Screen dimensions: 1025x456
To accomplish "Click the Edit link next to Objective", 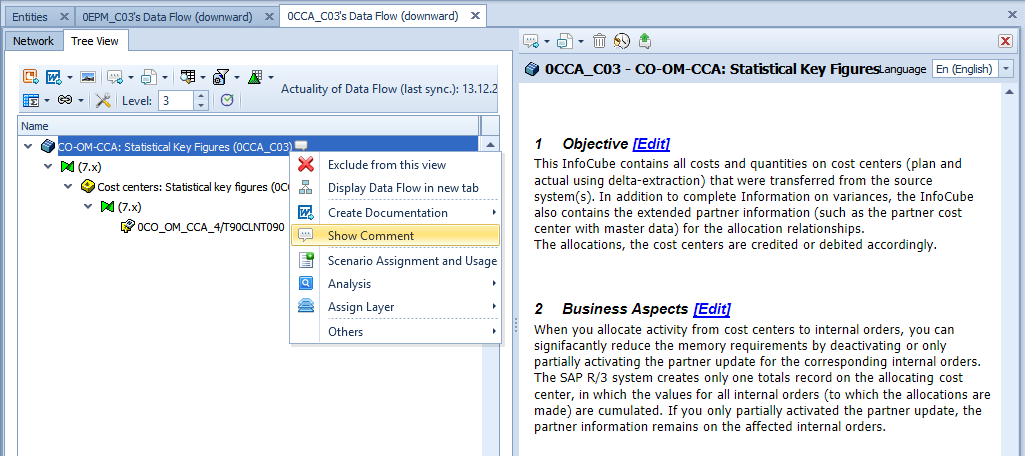I will [x=651, y=143].
